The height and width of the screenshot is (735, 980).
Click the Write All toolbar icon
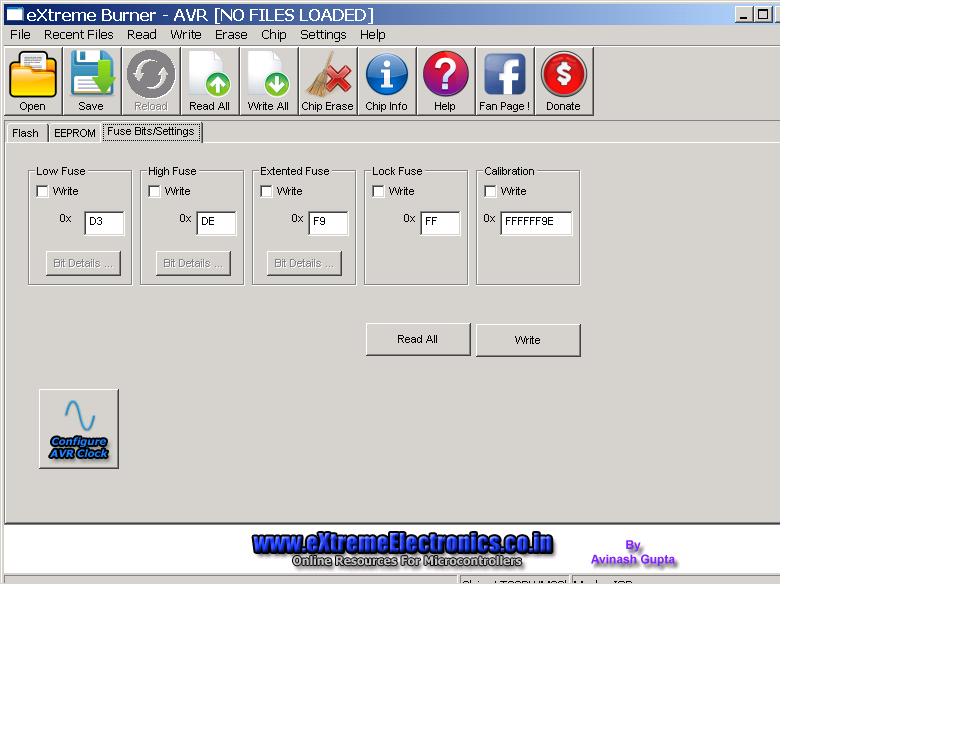tap(268, 81)
